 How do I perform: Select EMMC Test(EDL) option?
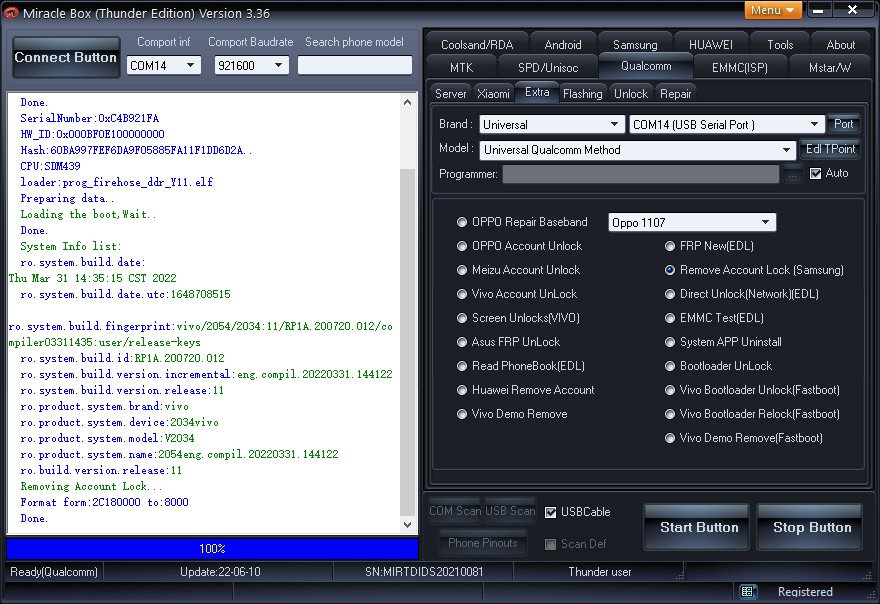tap(670, 318)
